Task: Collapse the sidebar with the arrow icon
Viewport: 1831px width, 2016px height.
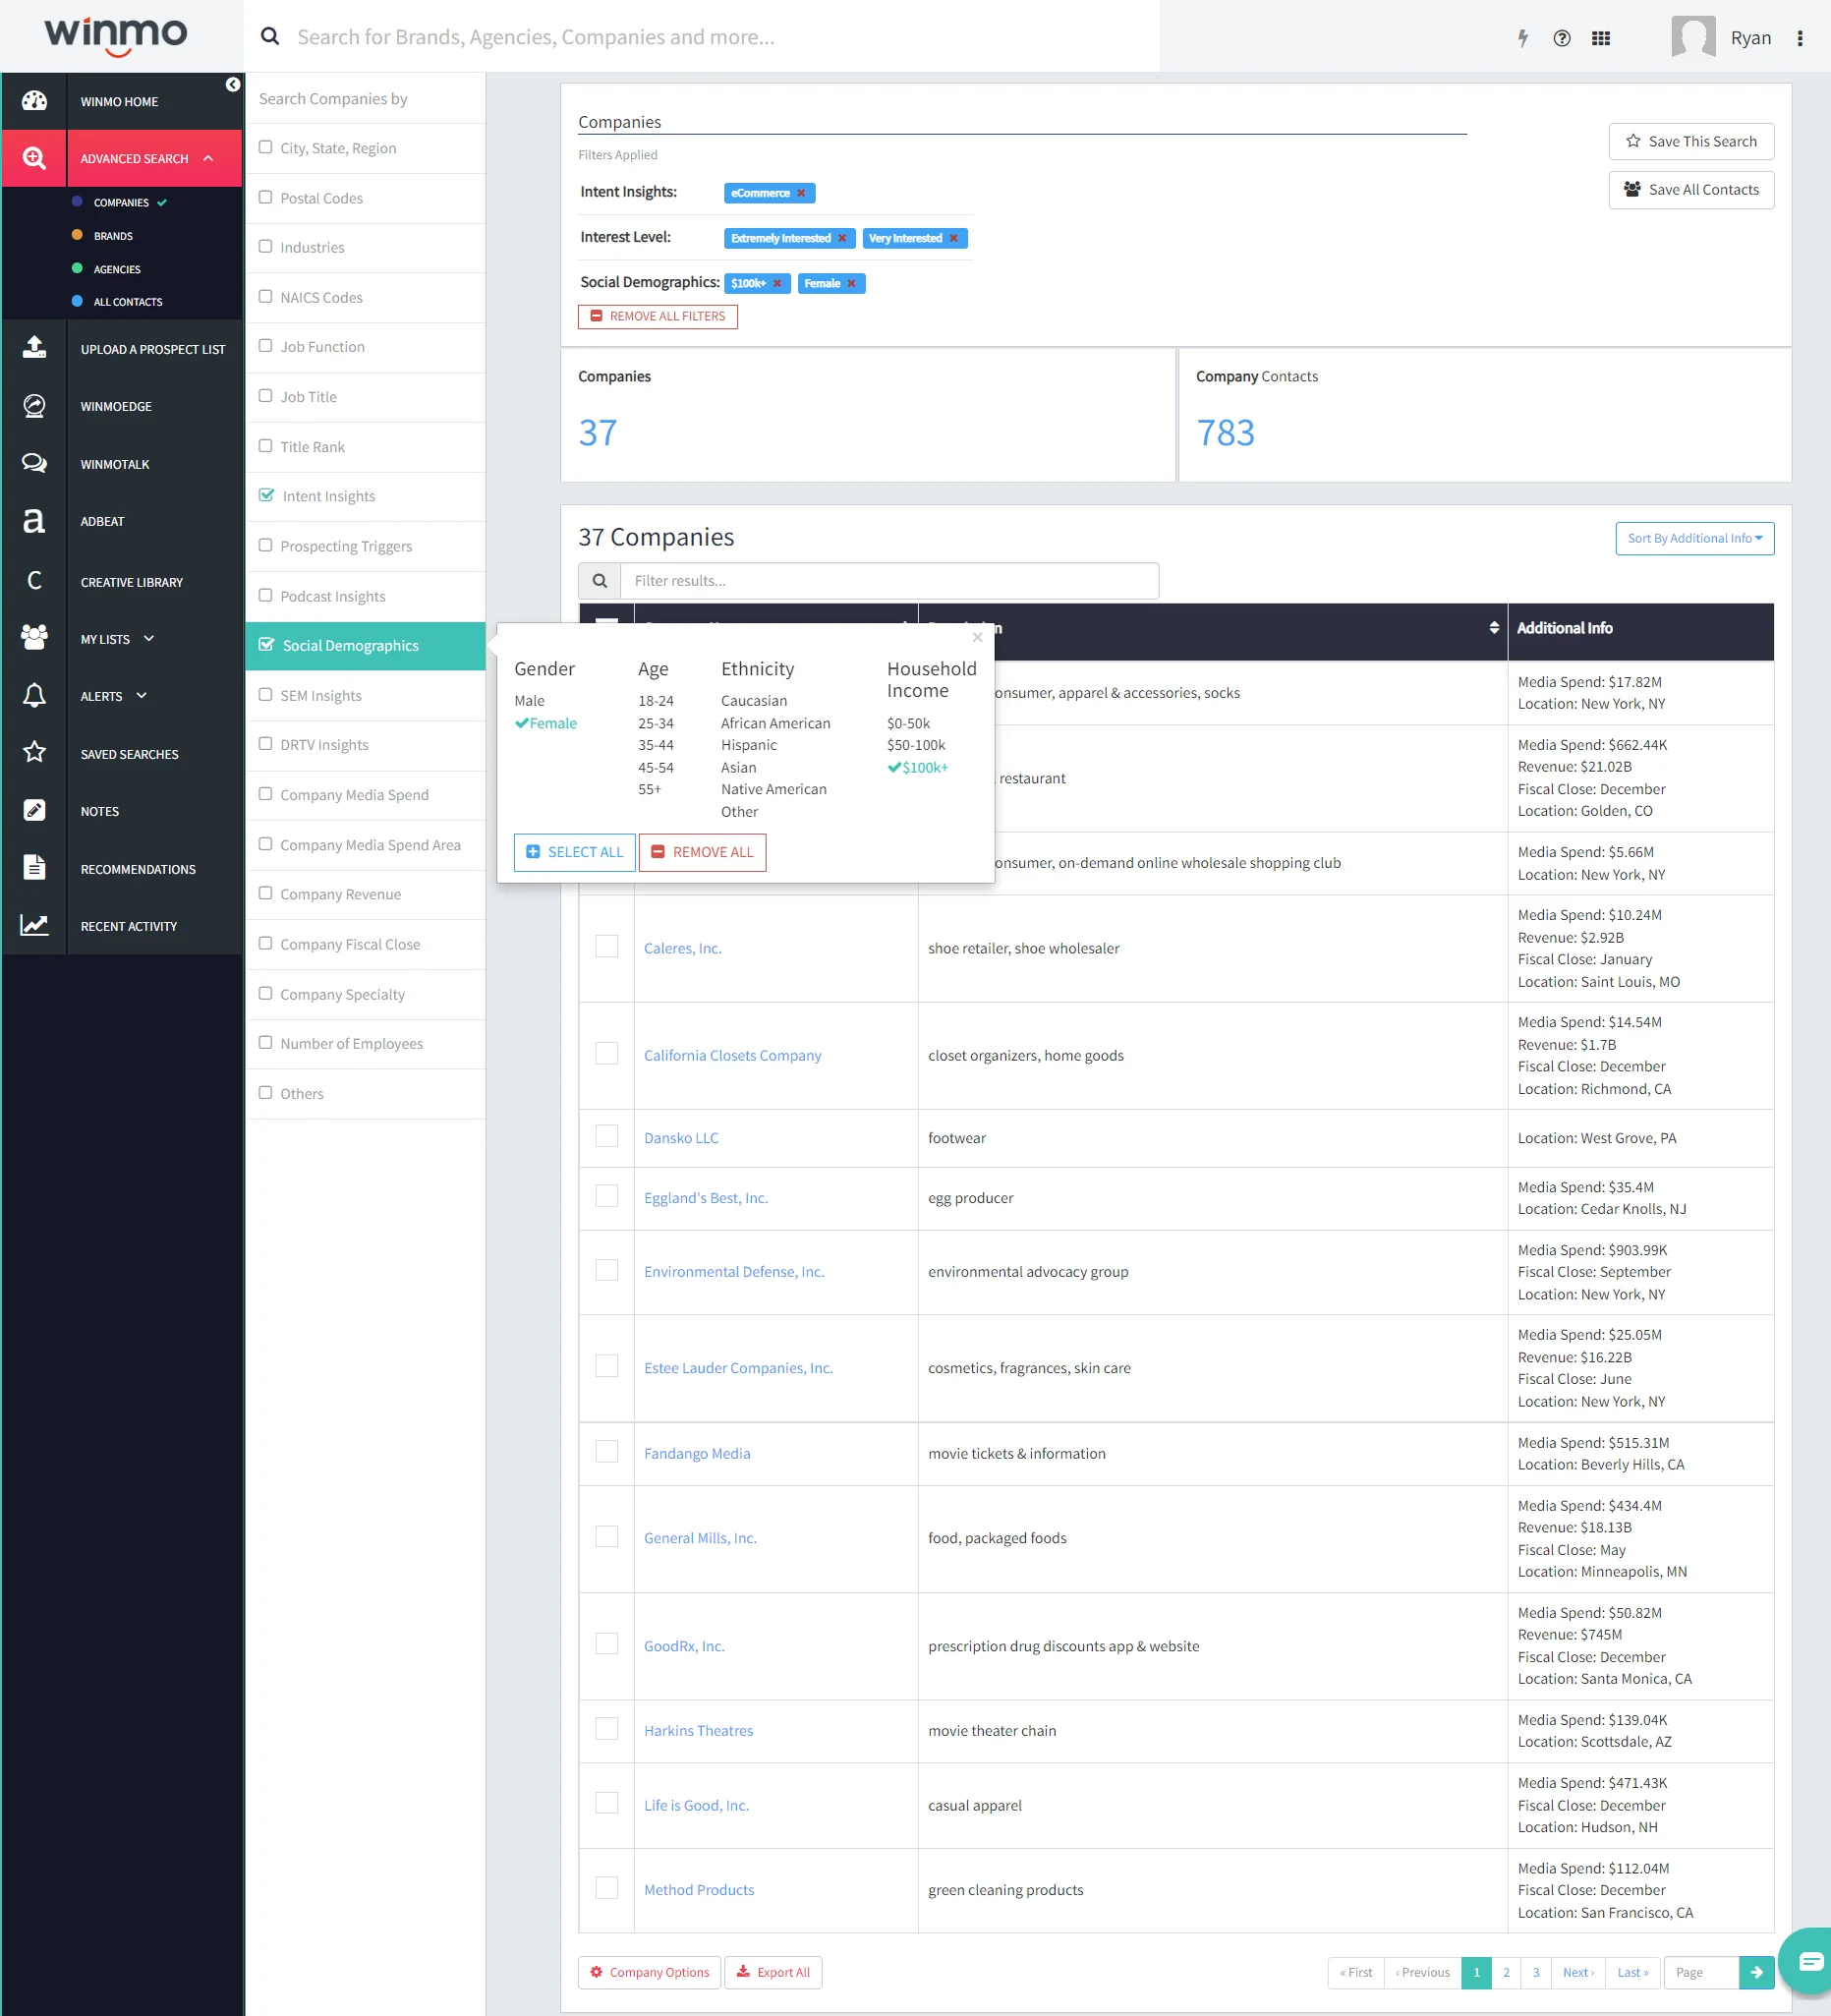Action: (233, 85)
